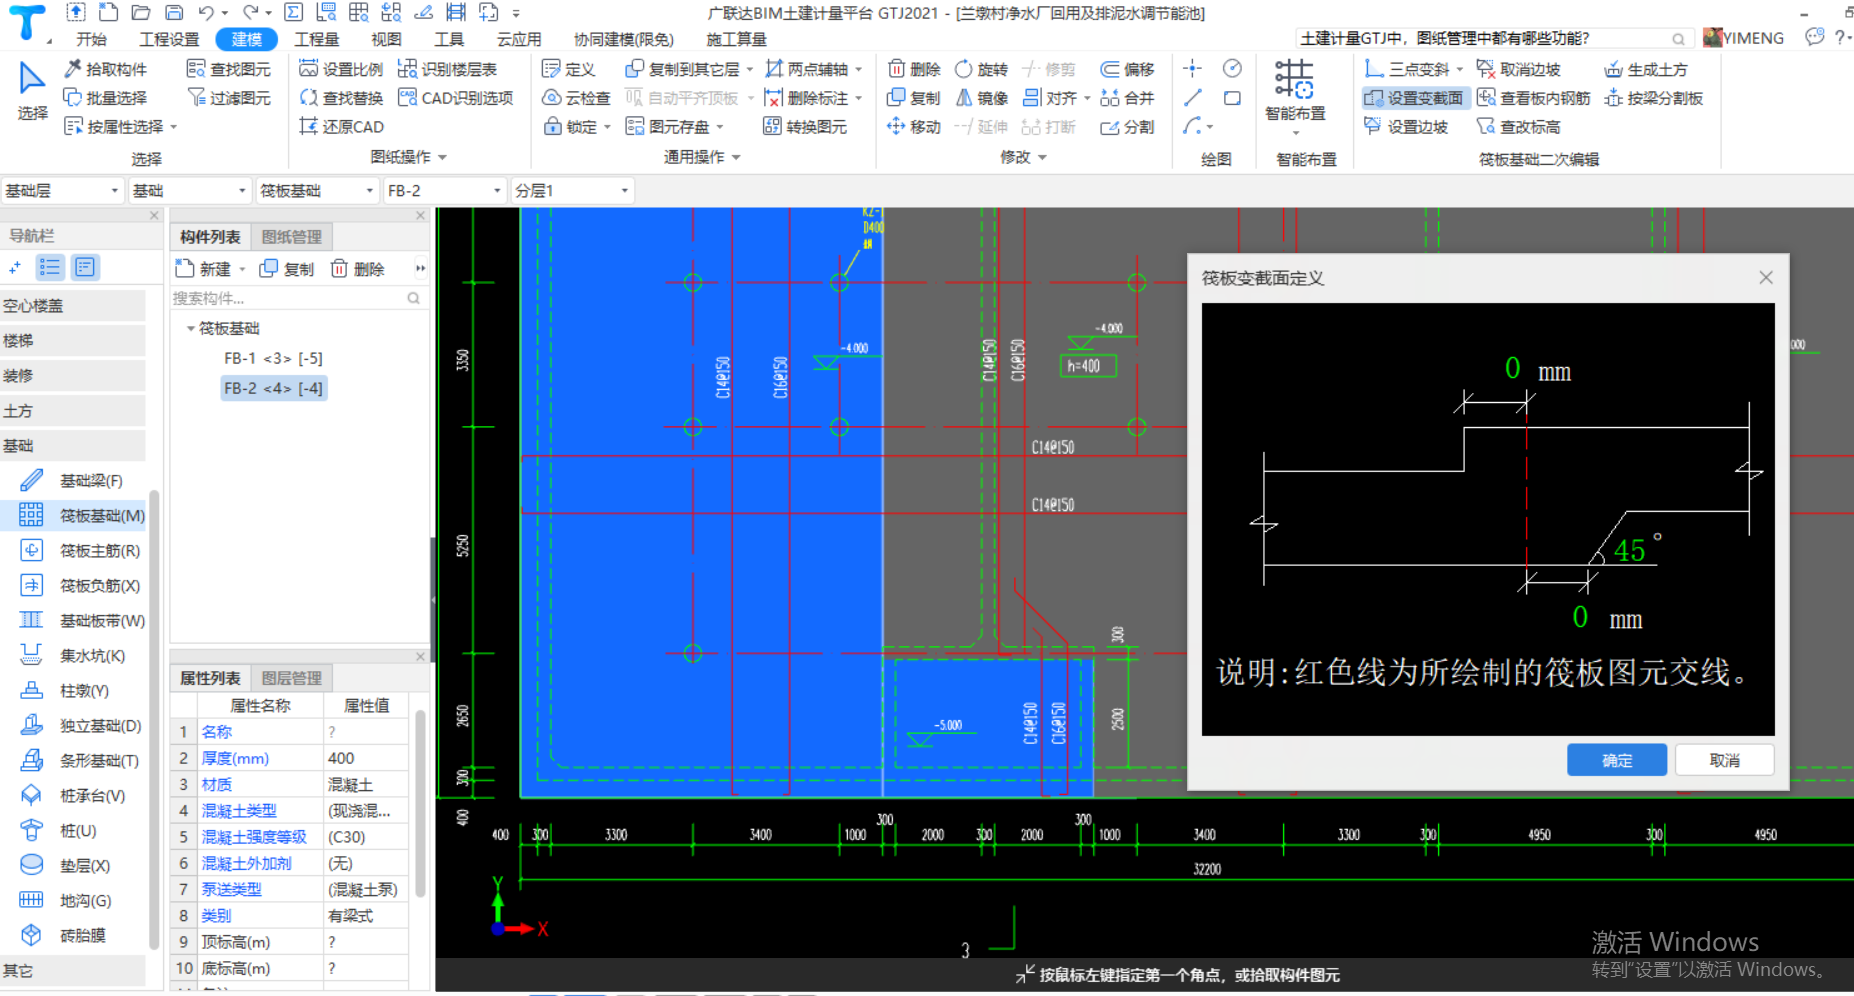This screenshot has width=1854, height=996.
Task: Click 识别楼层表 recognize floor table
Action: 448,69
